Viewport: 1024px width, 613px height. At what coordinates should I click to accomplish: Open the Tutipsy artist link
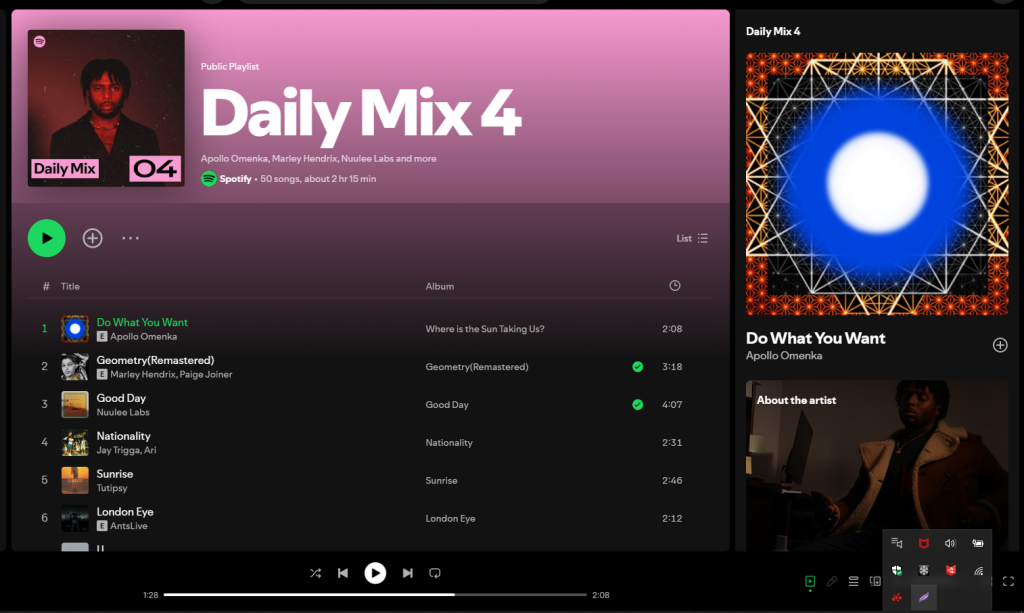pos(112,488)
